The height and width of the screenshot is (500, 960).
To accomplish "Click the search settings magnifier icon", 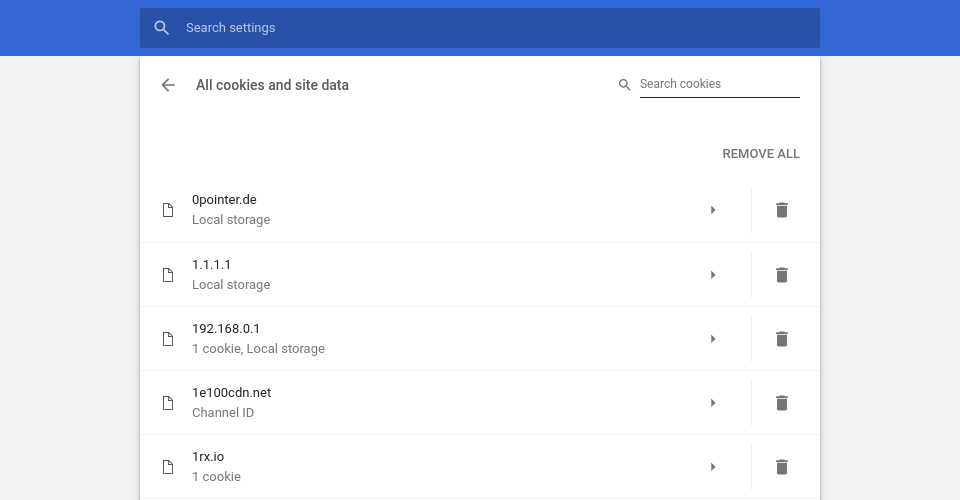I will coord(162,28).
